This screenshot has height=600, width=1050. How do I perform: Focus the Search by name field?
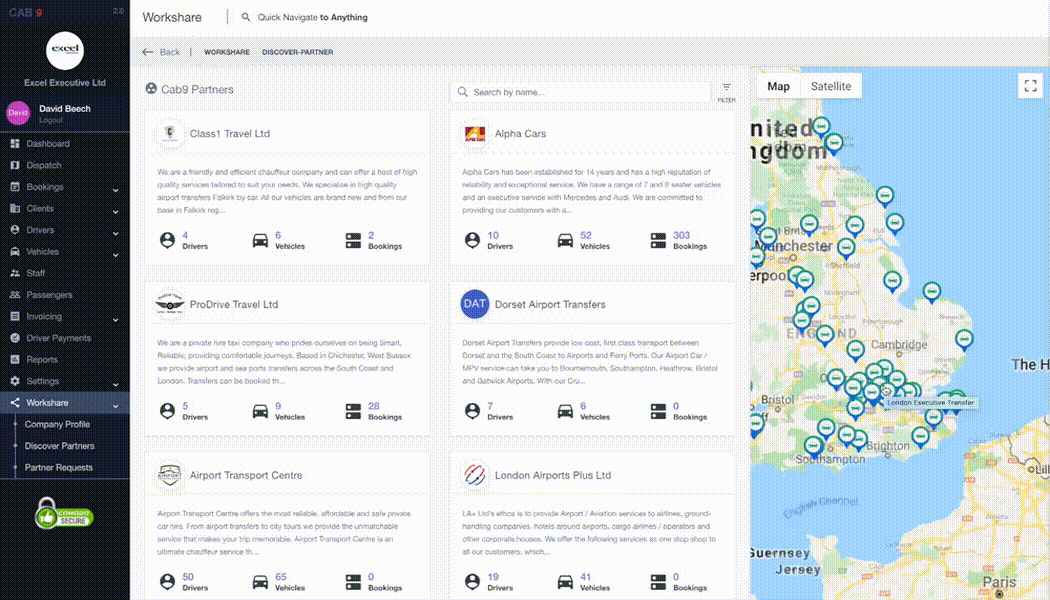[x=581, y=92]
